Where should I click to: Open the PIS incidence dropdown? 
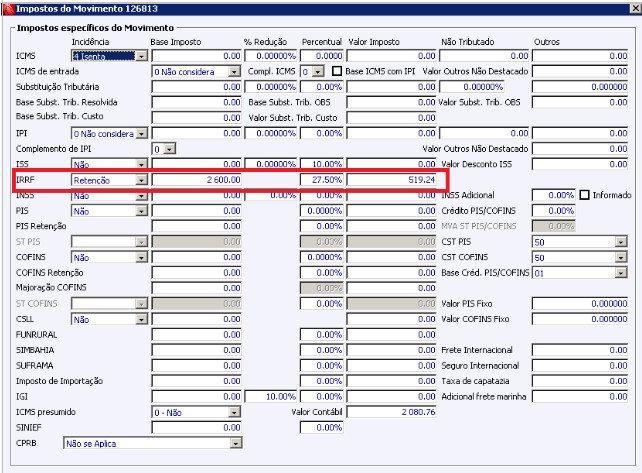(x=142, y=211)
